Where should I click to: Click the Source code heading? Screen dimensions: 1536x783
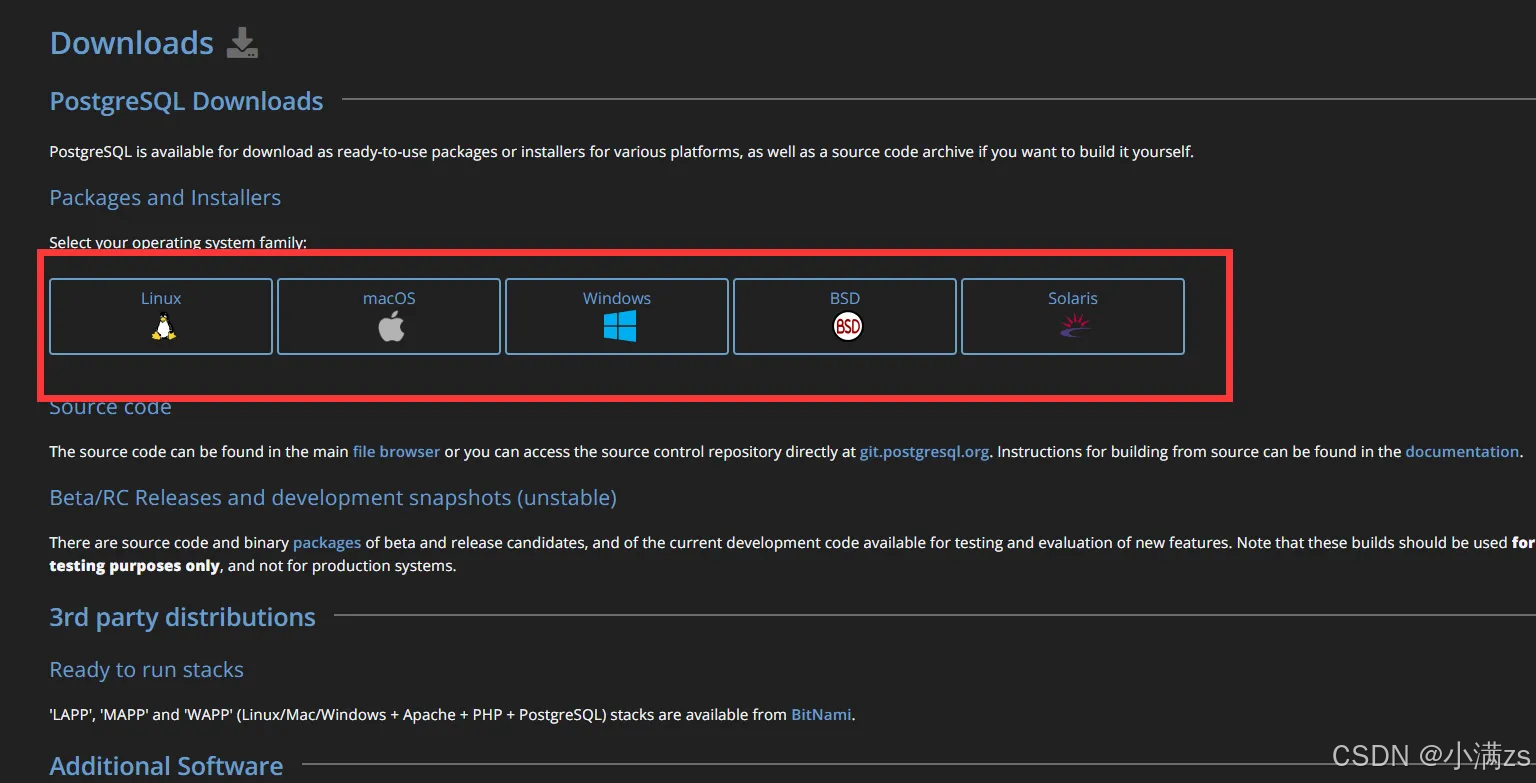[x=110, y=408]
